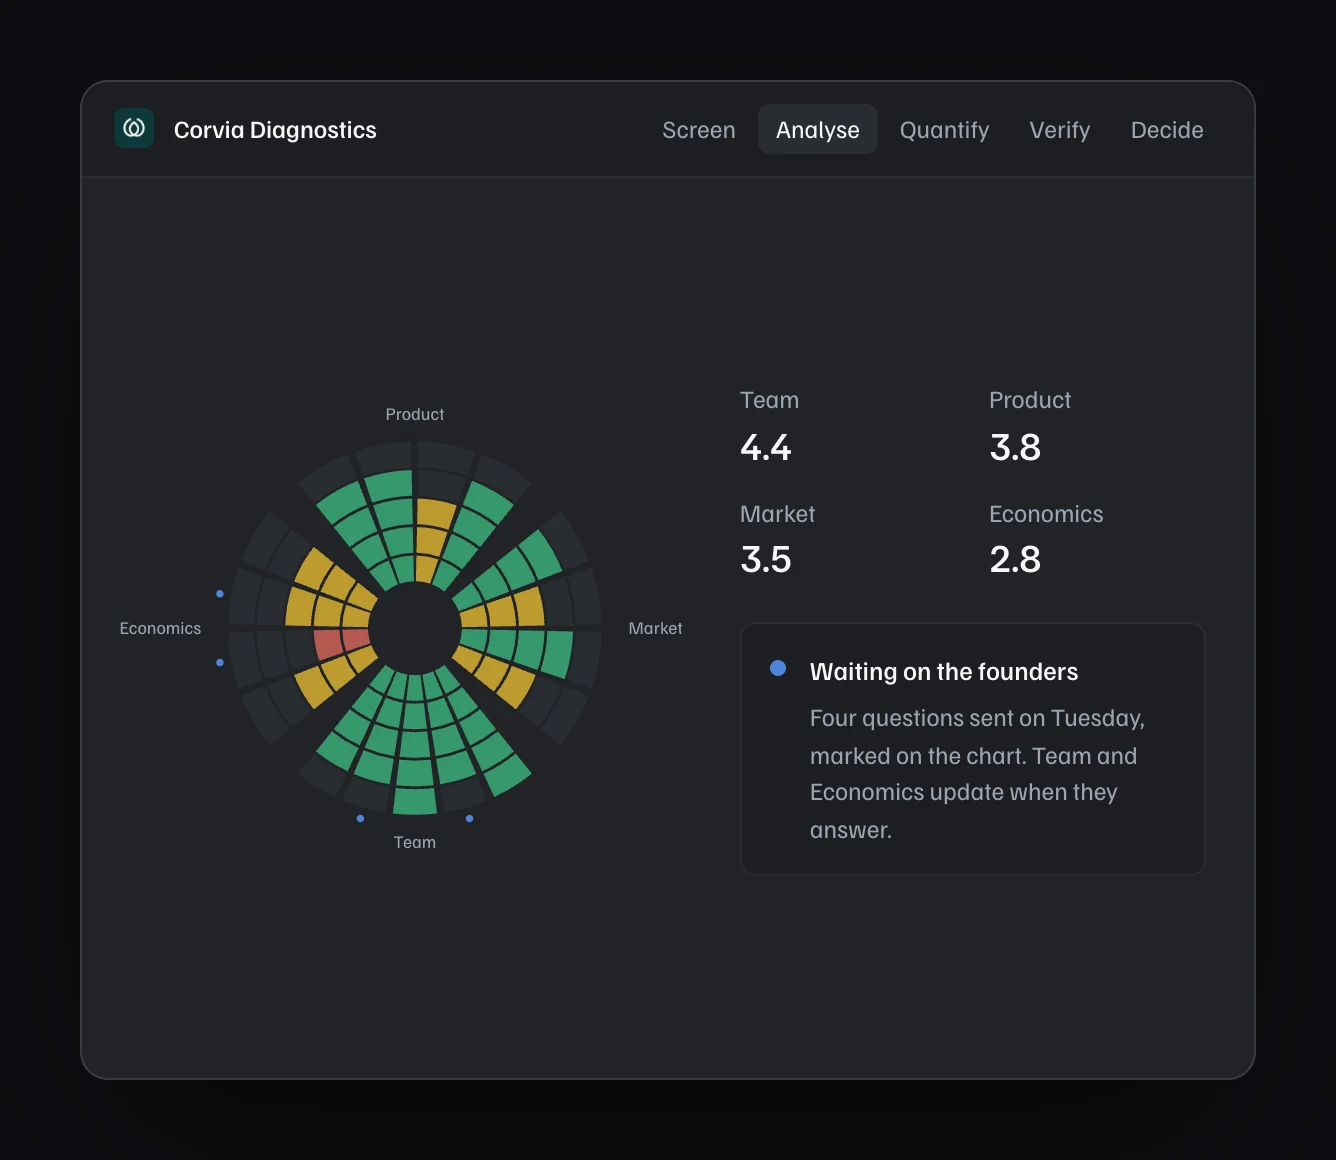Click the note starting Four questions sent on Tuesday
1336x1160 pixels.
coord(977,774)
